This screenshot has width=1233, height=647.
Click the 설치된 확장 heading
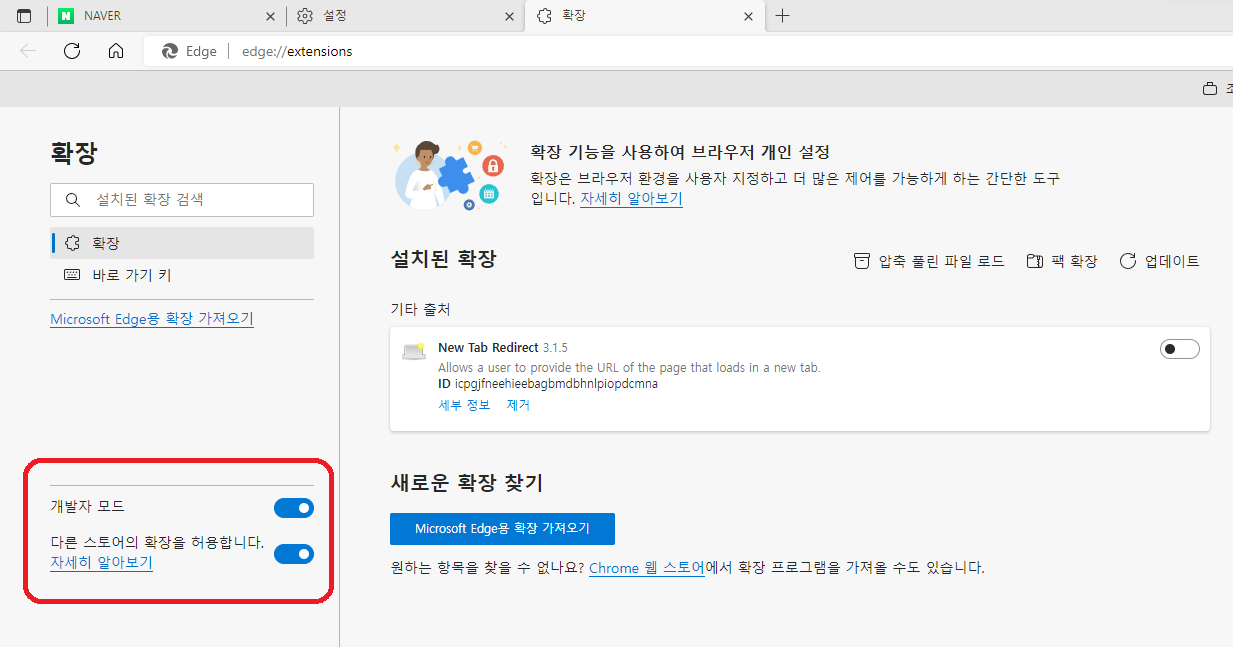click(x=443, y=259)
